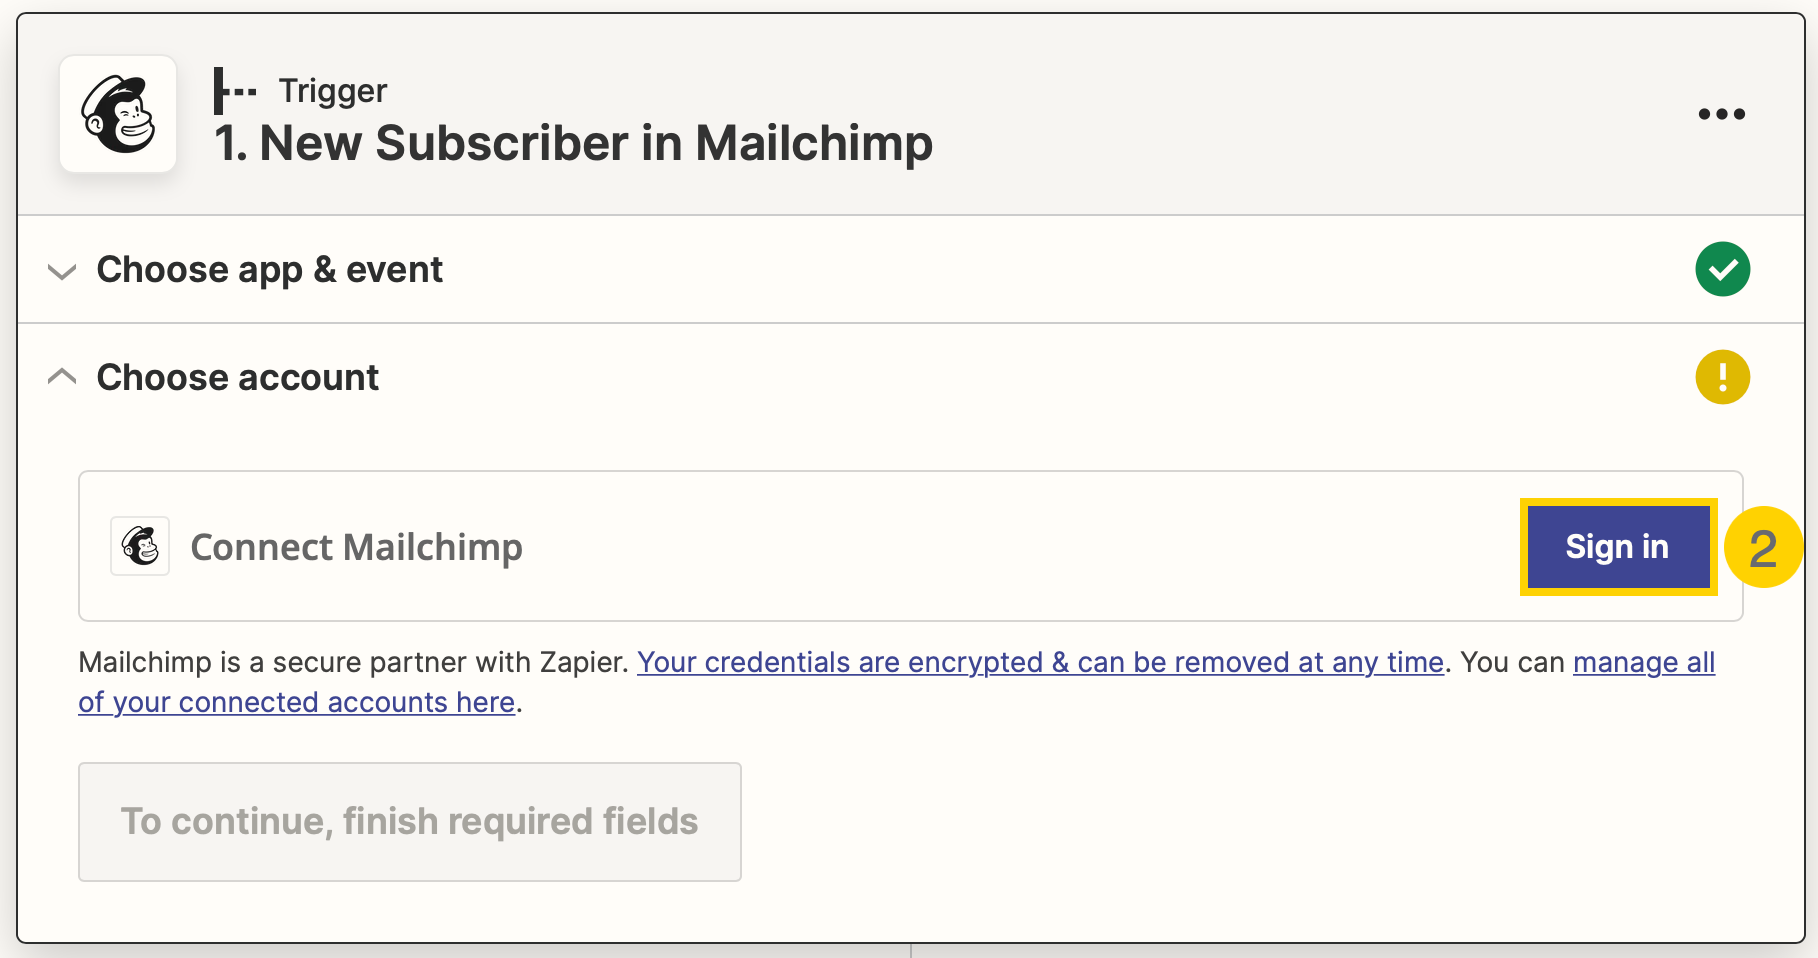Collapse the Choose account chevron
Viewport: 1818px width, 958px height.
click(62, 377)
